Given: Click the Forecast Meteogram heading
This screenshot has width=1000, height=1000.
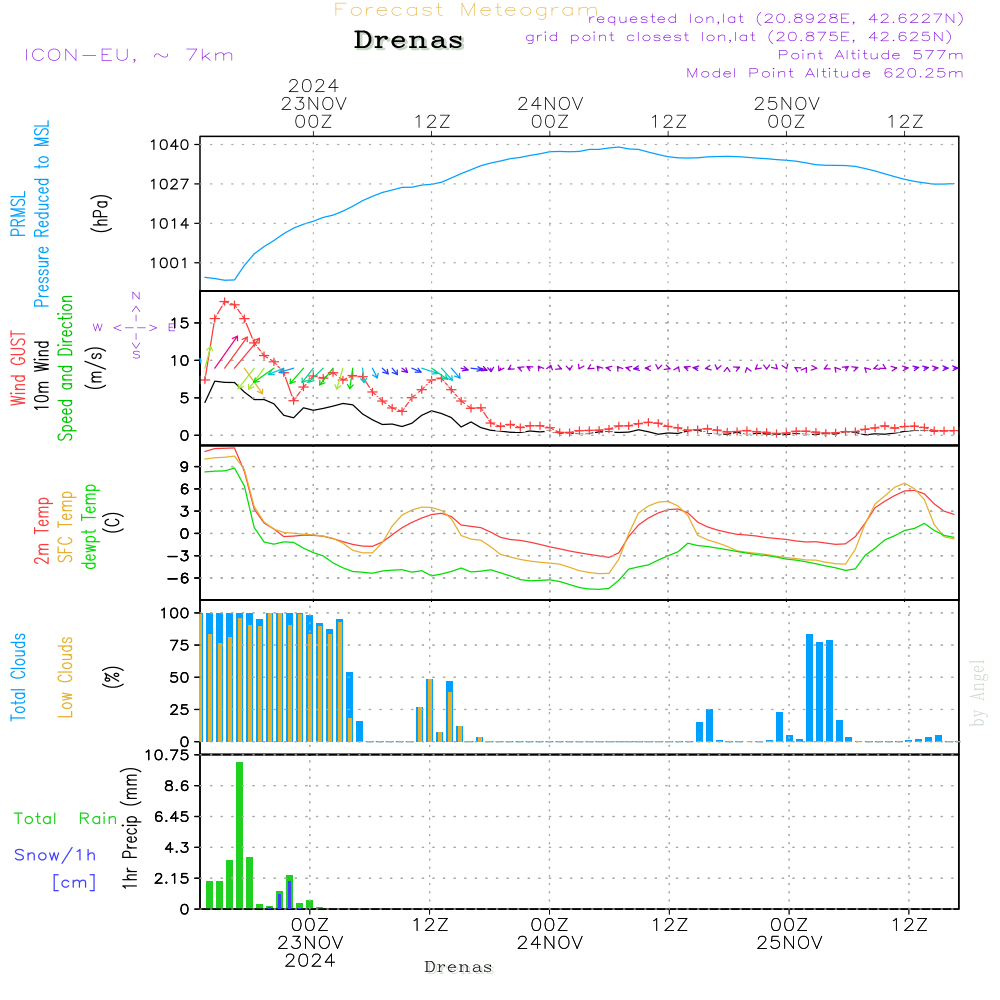Looking at the screenshot, I should pyautogui.click(x=466, y=10).
